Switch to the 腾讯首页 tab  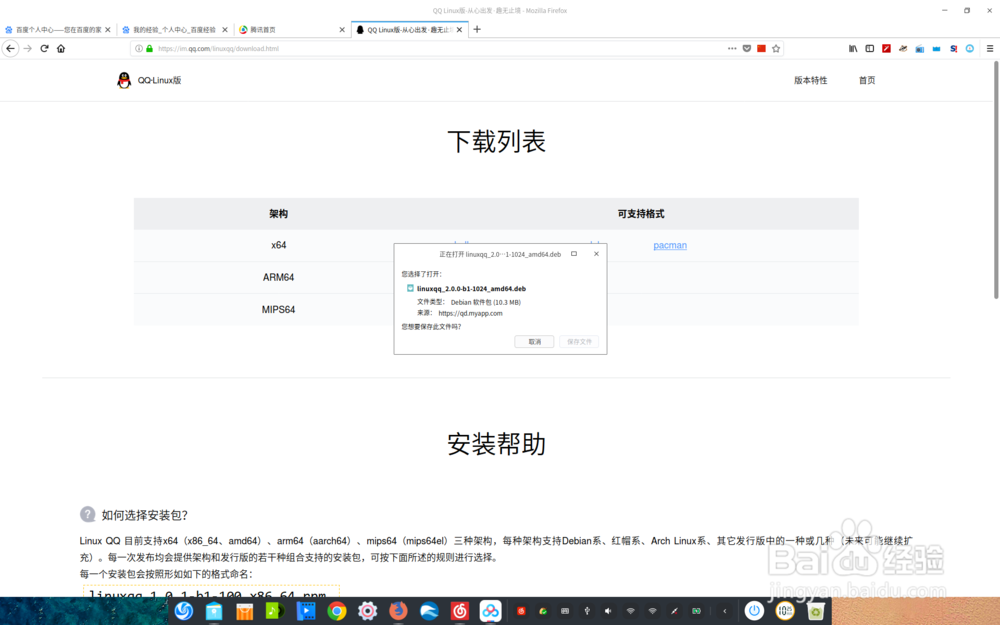pyautogui.click(x=291, y=30)
